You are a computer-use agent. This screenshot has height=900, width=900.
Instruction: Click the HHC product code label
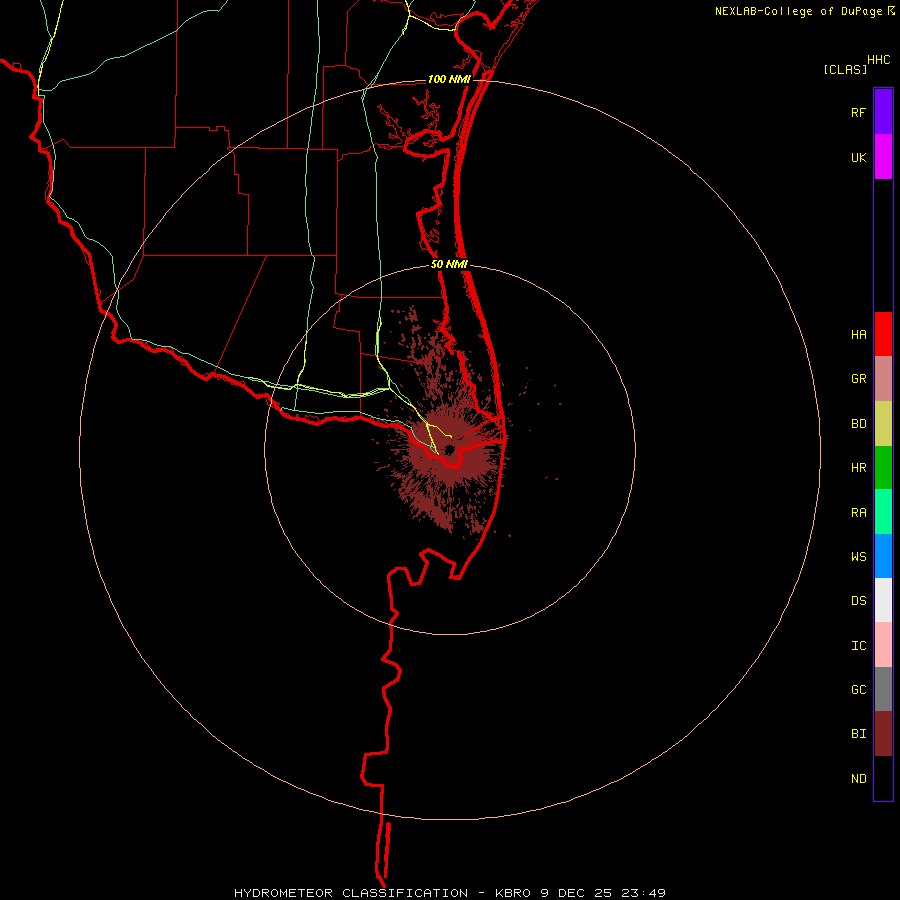pyautogui.click(x=879, y=60)
